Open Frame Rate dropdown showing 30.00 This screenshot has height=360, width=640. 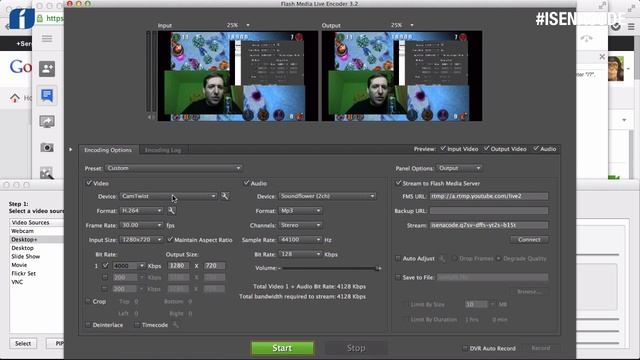(142, 225)
